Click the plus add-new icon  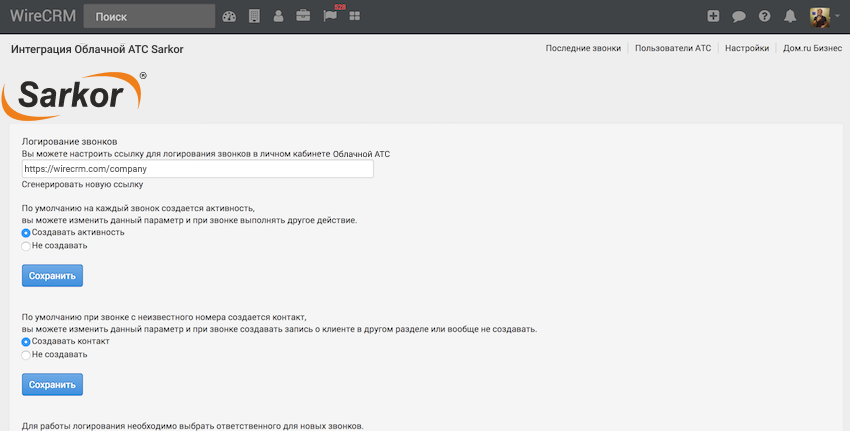[713, 16]
